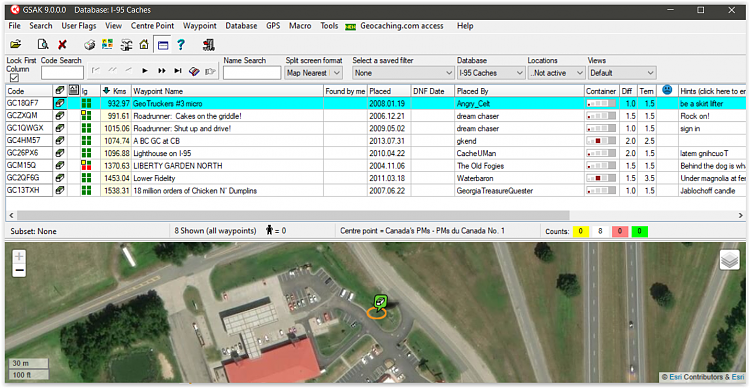Click the next record play arrow
This screenshot has height=388, width=750.
tap(145, 71)
